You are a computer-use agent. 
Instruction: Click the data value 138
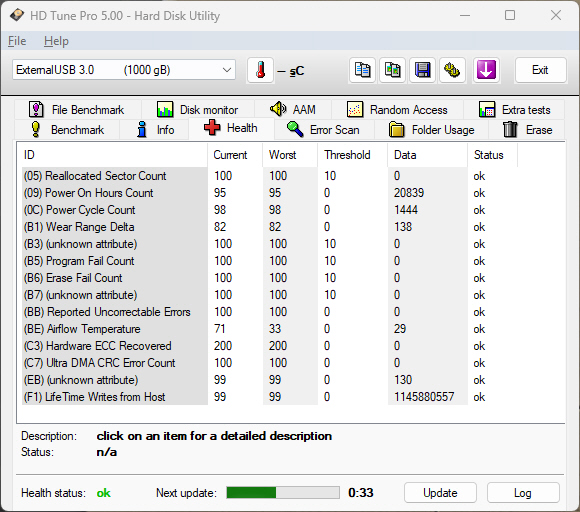click(403, 227)
